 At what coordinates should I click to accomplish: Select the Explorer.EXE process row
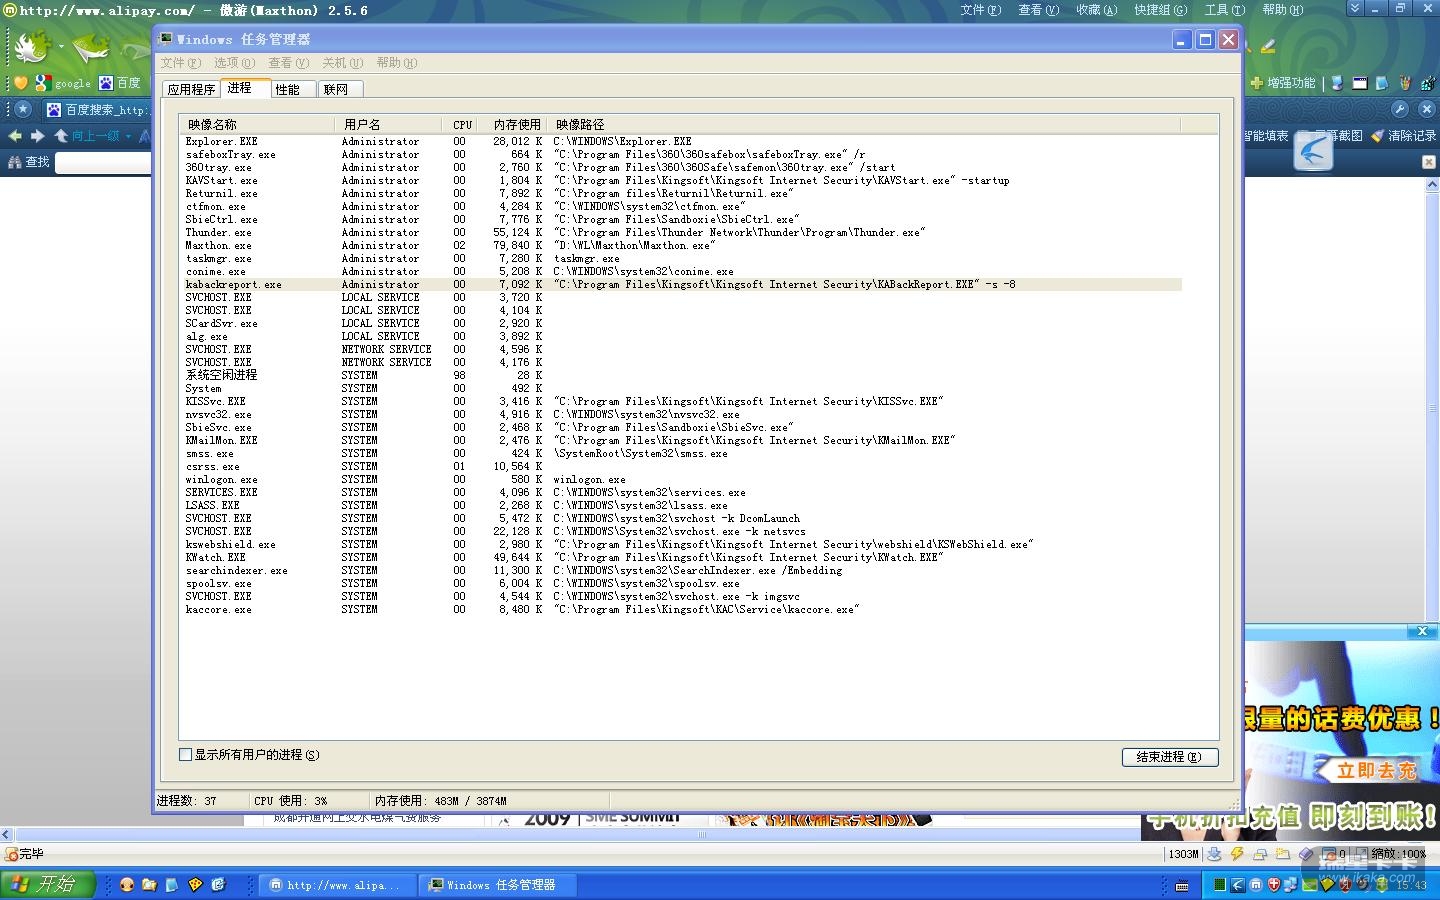681,142
